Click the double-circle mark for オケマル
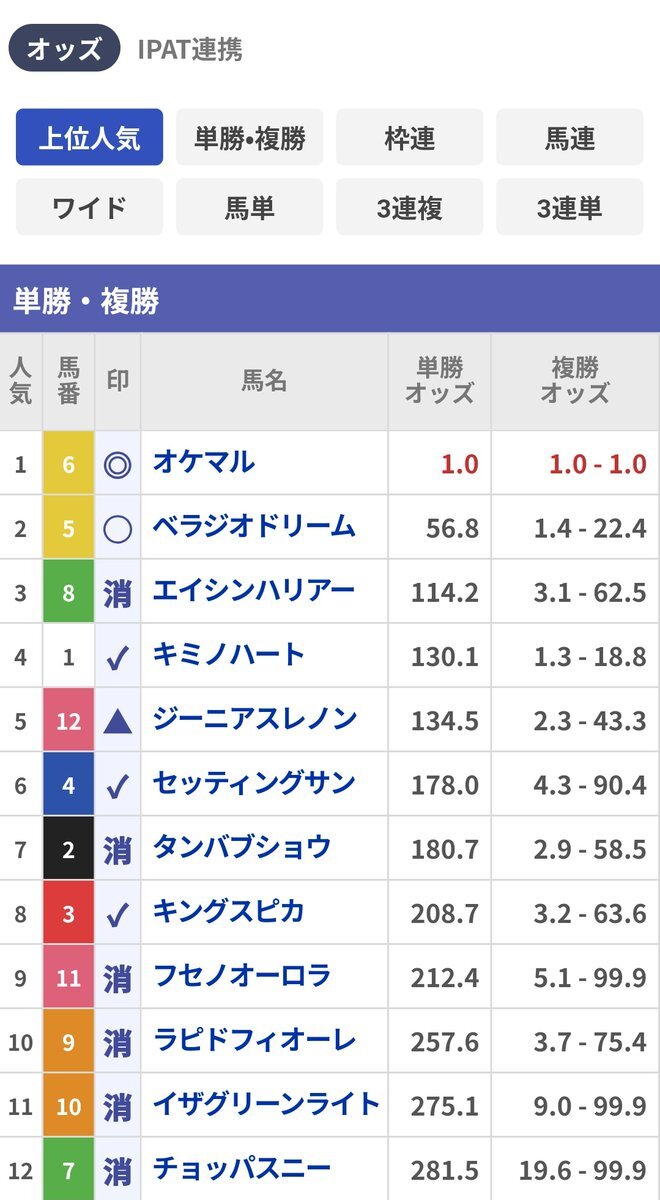The height and width of the screenshot is (1200, 660). tap(118, 464)
